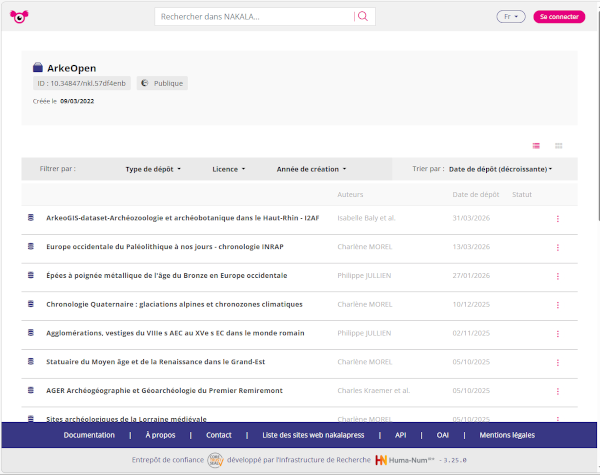This screenshot has height=475, width=600.
Task: Click dataset icon of Épées à poignée row
Action: [x=31, y=275]
